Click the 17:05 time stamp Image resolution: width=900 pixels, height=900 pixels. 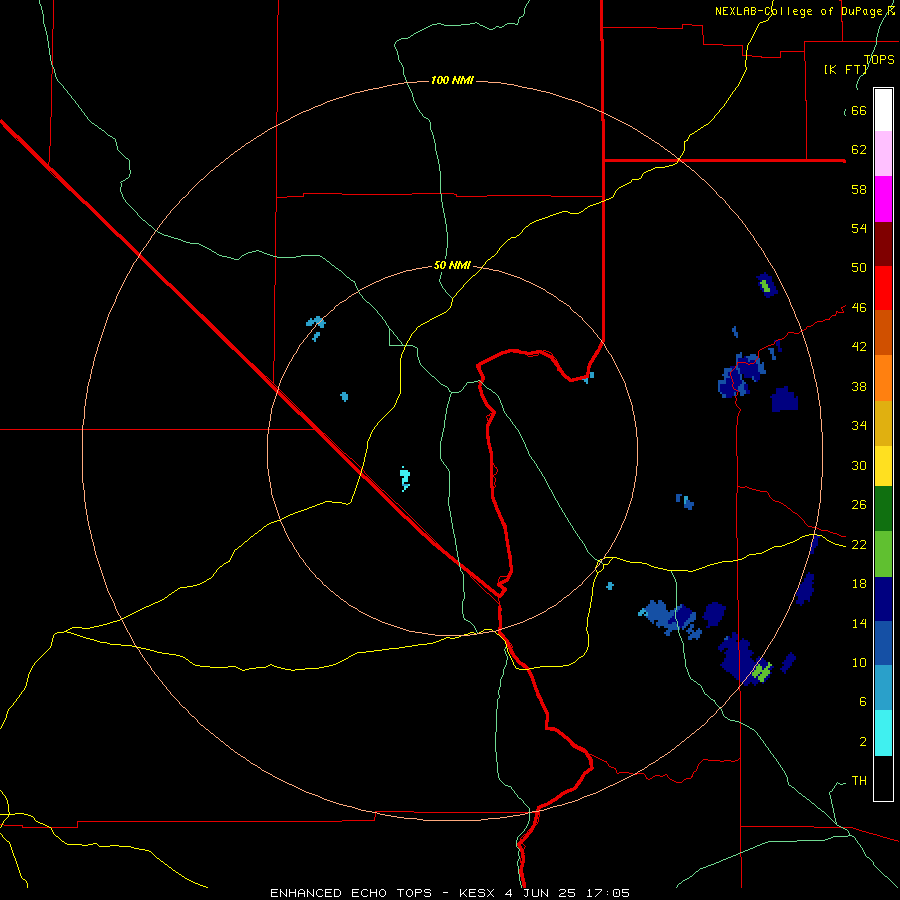tap(607, 893)
